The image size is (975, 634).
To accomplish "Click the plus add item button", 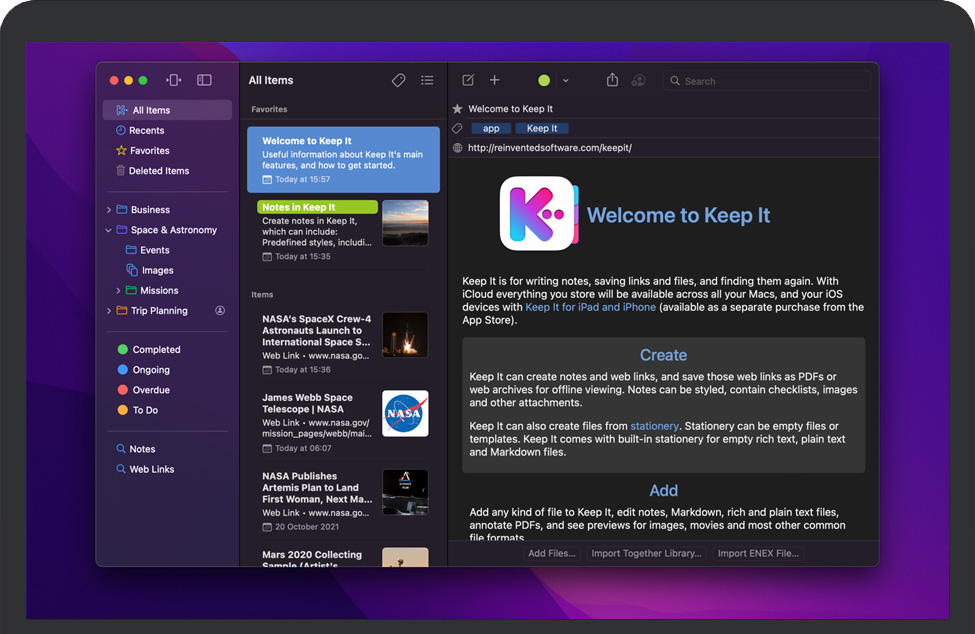I will coord(494,80).
